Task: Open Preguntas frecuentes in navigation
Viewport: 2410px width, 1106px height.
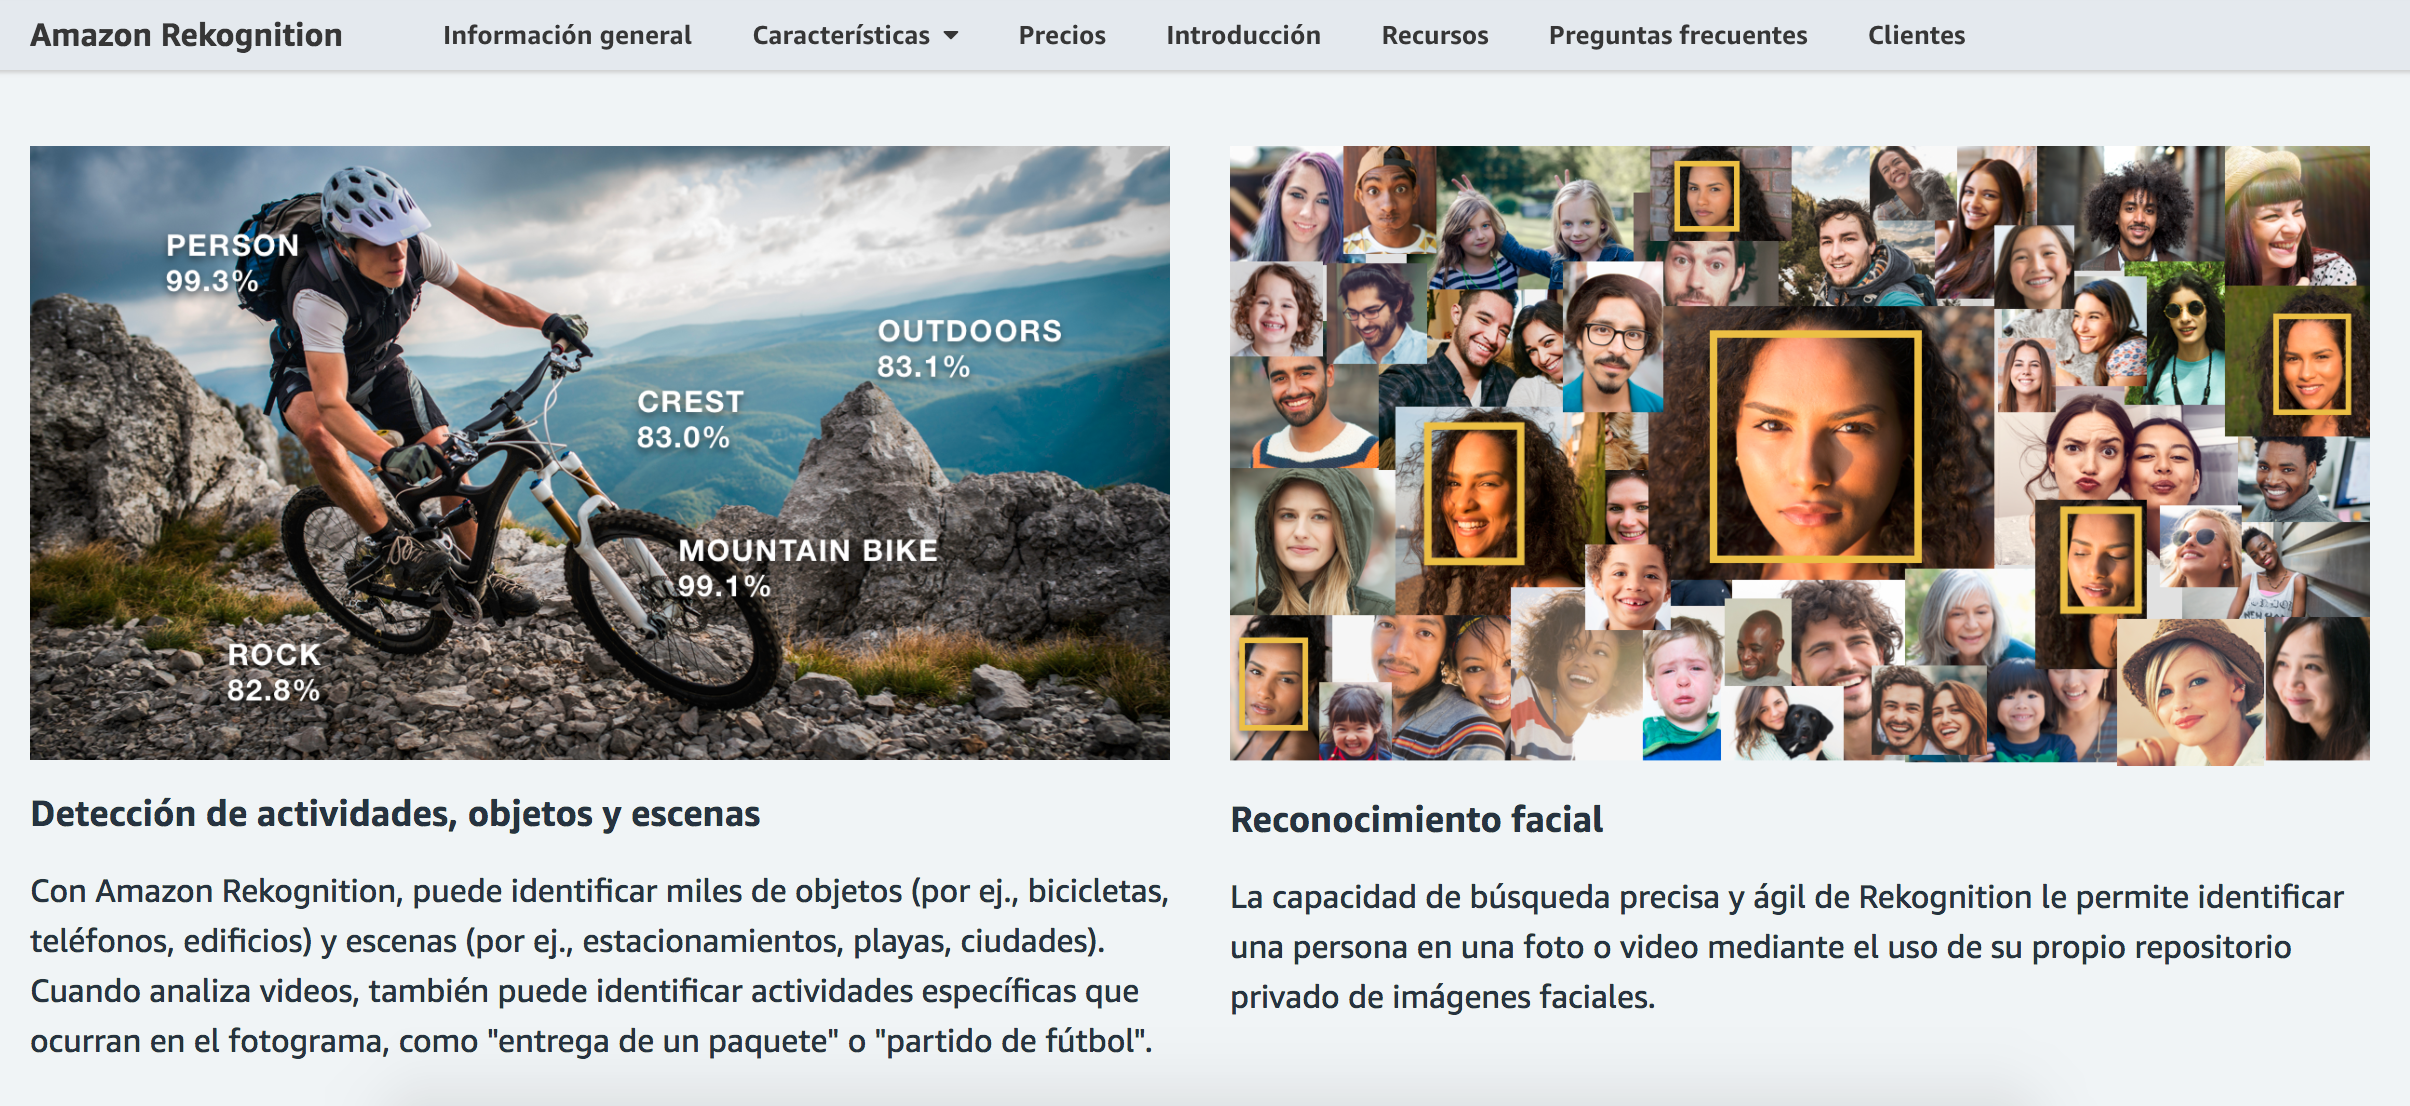Action: coord(1677,35)
